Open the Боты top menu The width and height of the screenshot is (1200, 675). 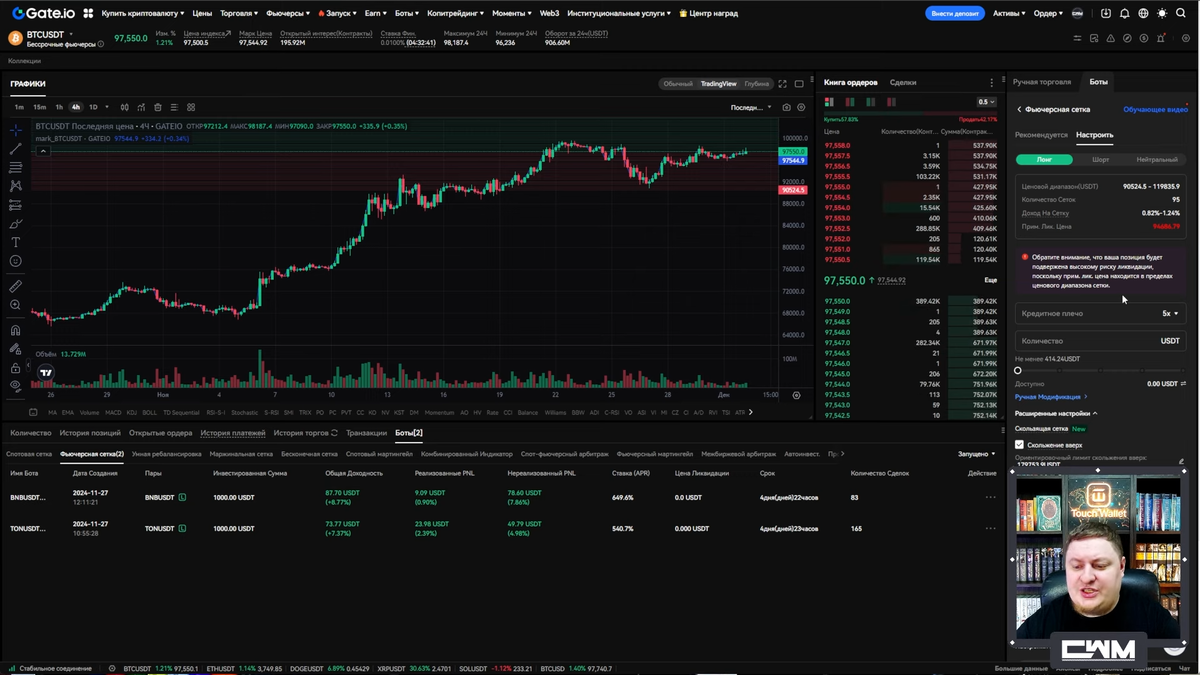click(407, 14)
